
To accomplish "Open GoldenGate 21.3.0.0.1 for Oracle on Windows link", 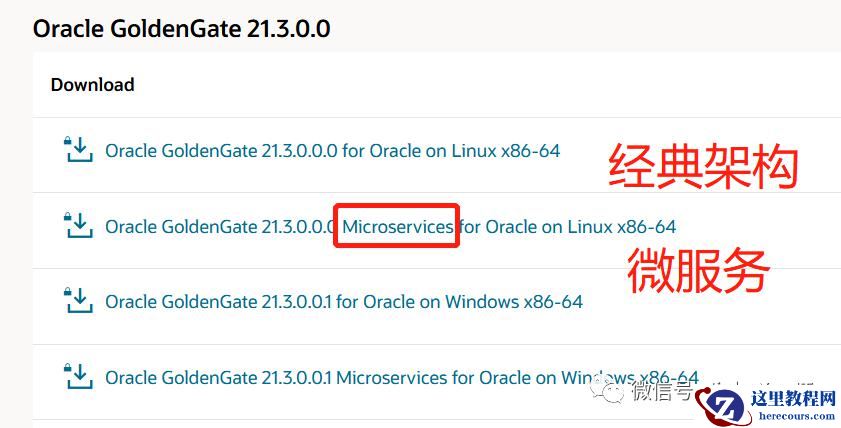I will [344, 302].
